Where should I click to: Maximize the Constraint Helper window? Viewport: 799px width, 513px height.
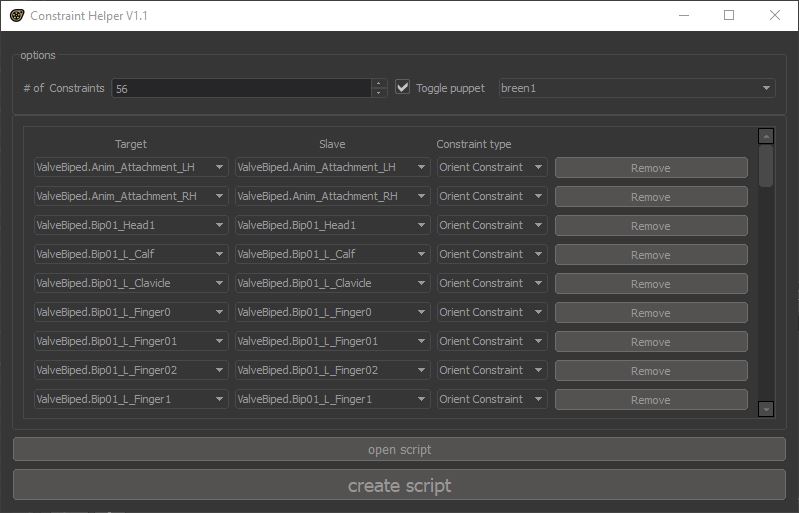(x=729, y=15)
